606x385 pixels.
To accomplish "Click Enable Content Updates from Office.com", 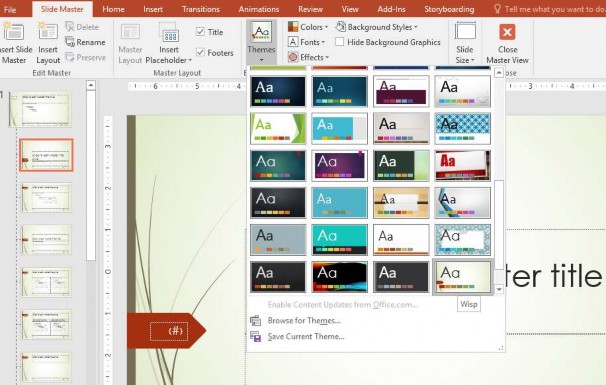I will click(x=343, y=305).
